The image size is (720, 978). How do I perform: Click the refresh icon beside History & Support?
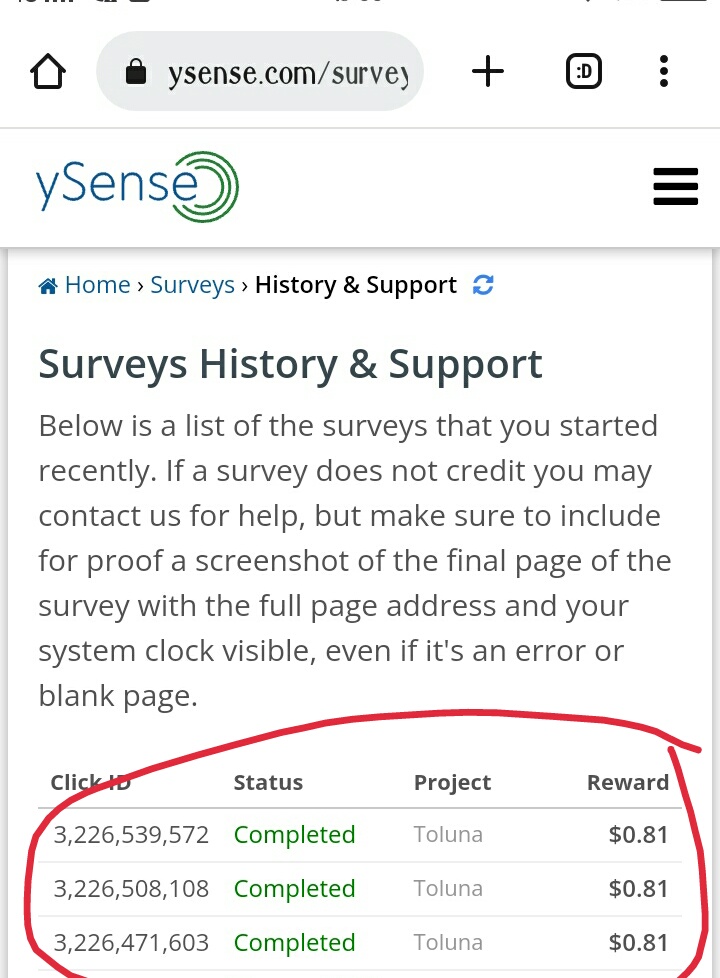[483, 285]
